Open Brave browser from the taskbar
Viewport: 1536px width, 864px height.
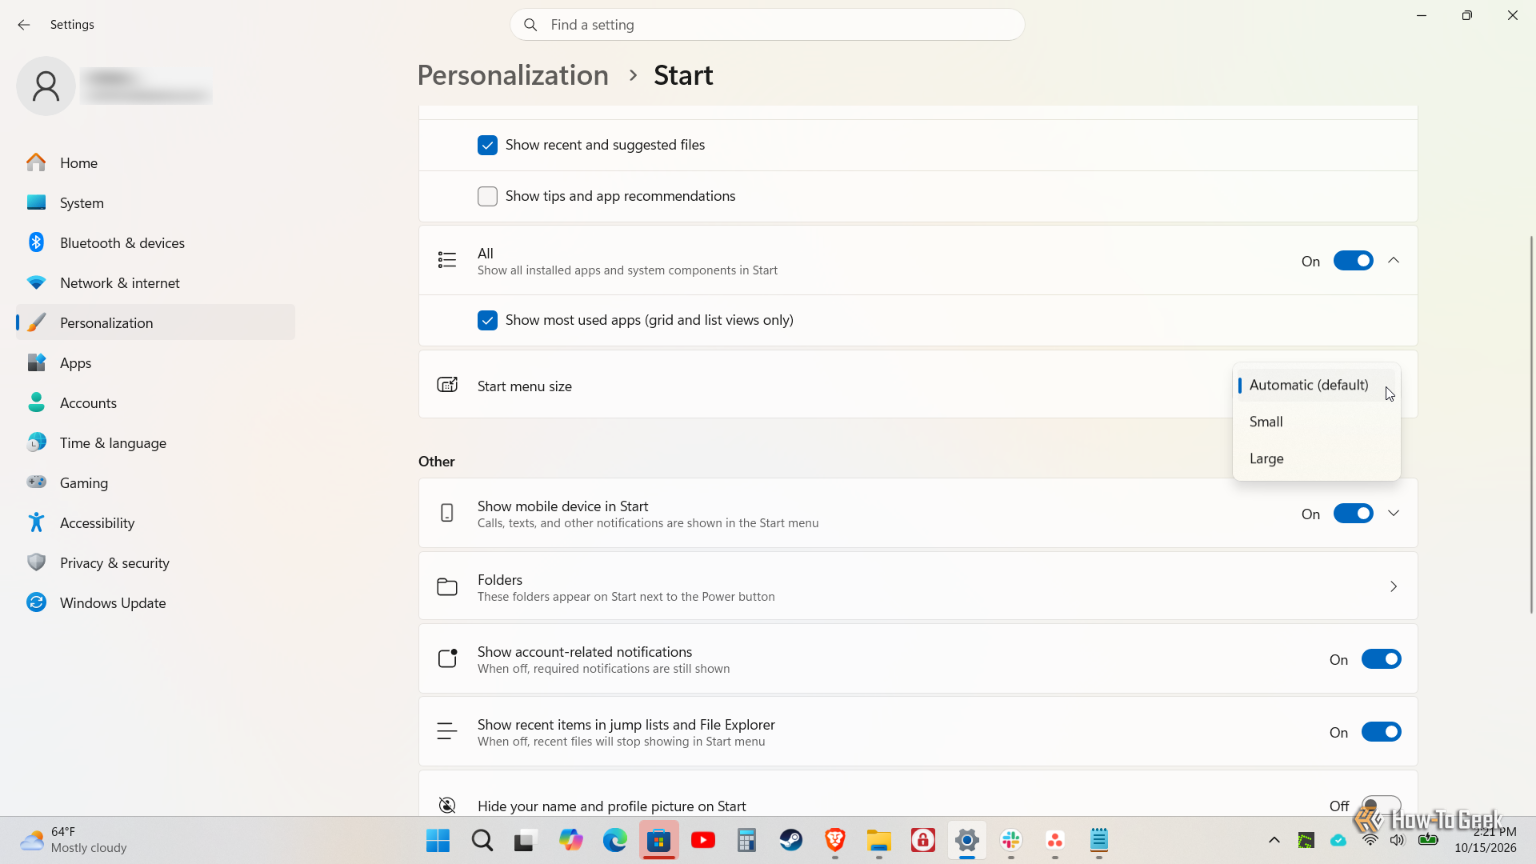(835, 841)
